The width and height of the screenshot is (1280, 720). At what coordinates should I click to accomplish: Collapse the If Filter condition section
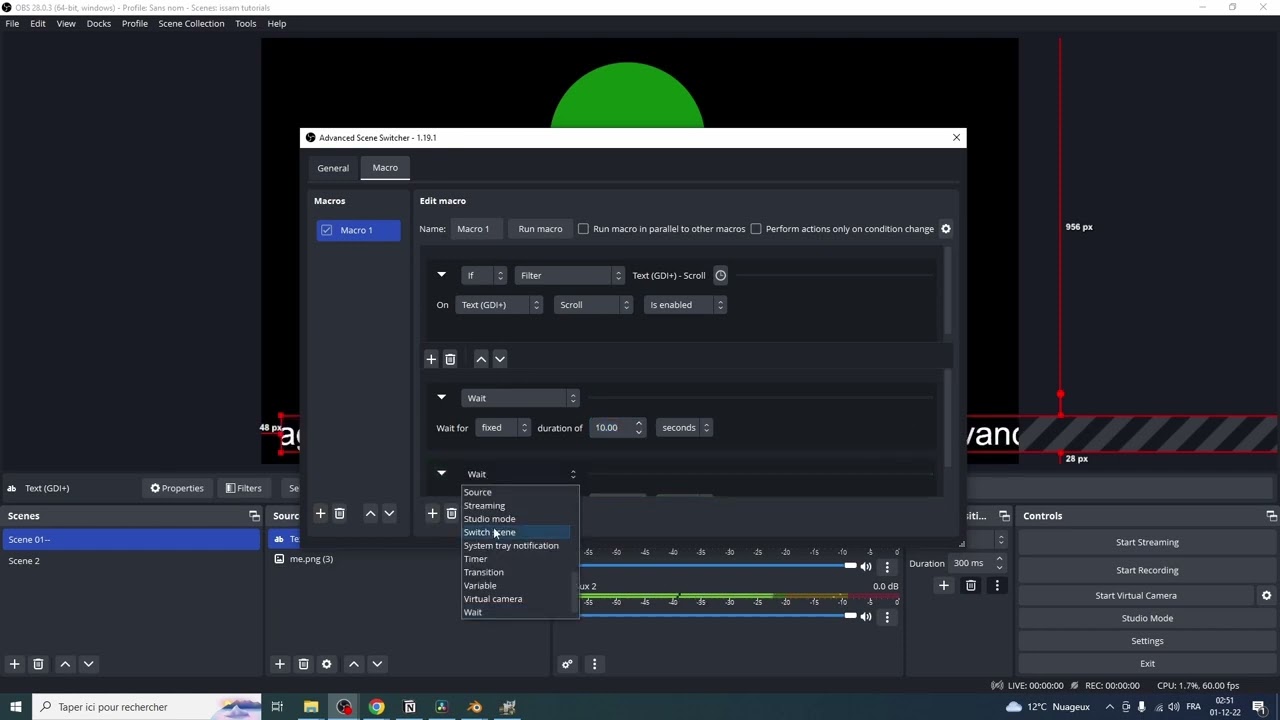(441, 274)
